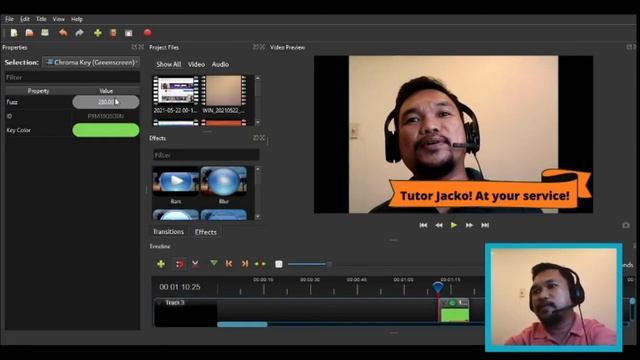Screen dimensions: 640x360
Task: Click the blue playhead marker on ruler
Action: 438,287
